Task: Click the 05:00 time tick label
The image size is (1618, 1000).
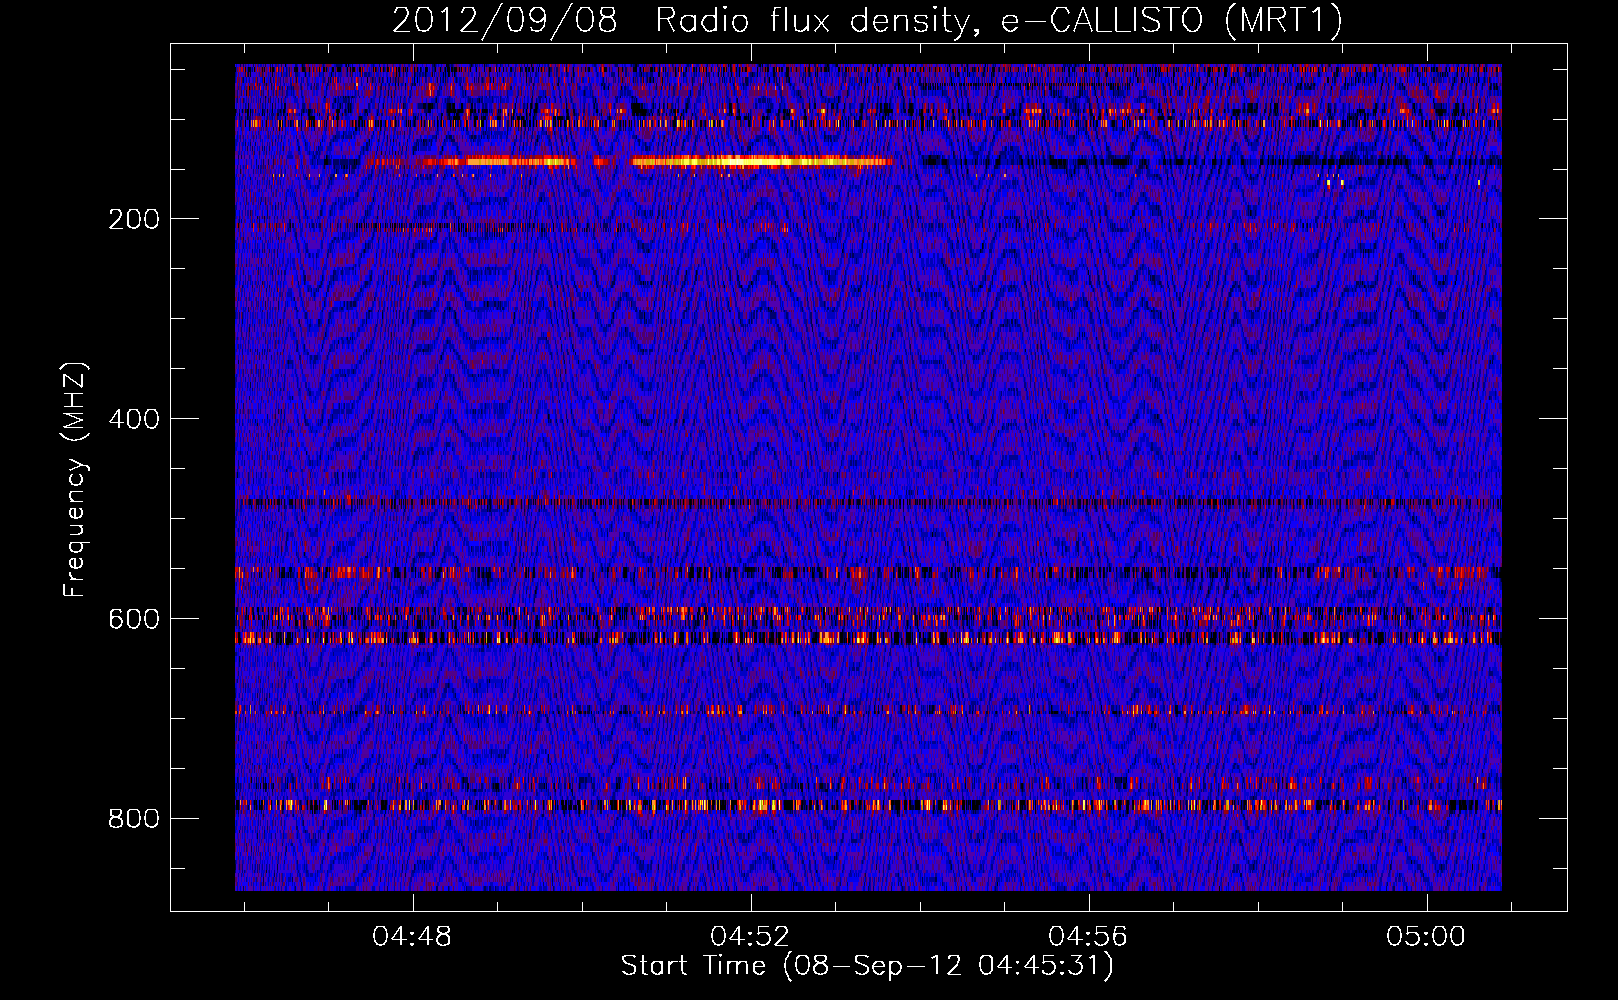Action: [x=1426, y=937]
